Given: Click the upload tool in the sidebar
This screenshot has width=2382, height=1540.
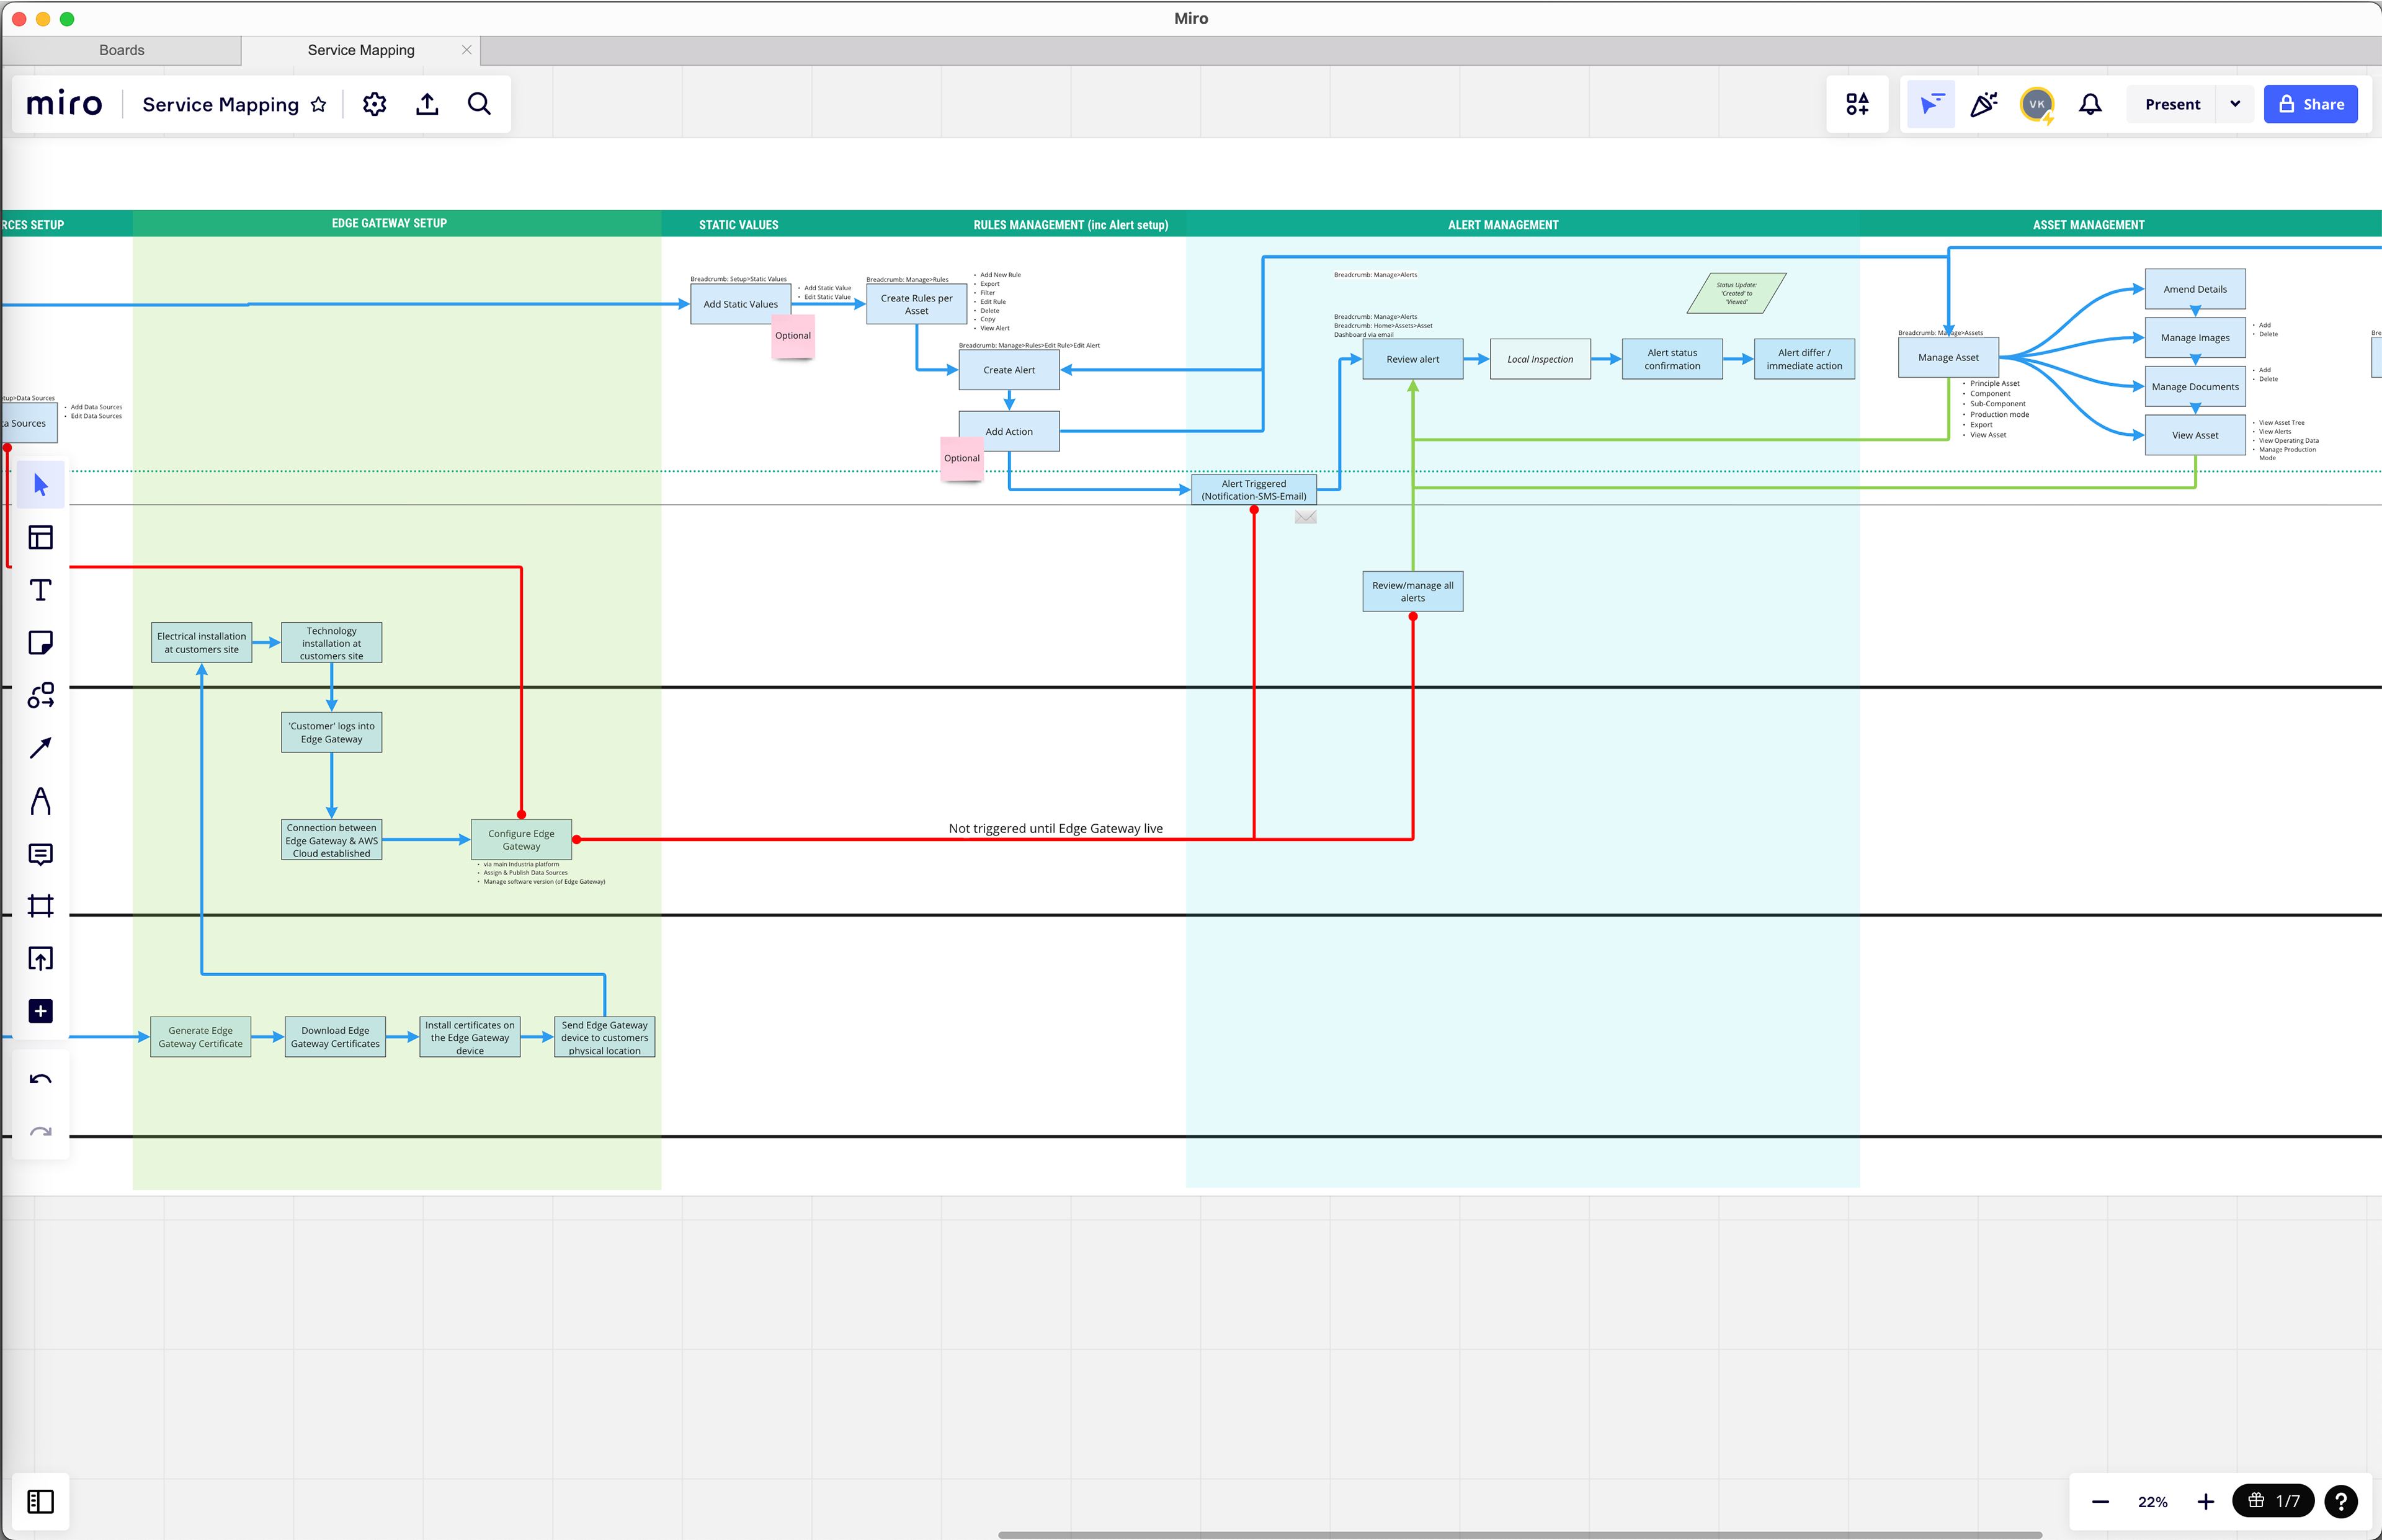Looking at the screenshot, I should coord(40,959).
